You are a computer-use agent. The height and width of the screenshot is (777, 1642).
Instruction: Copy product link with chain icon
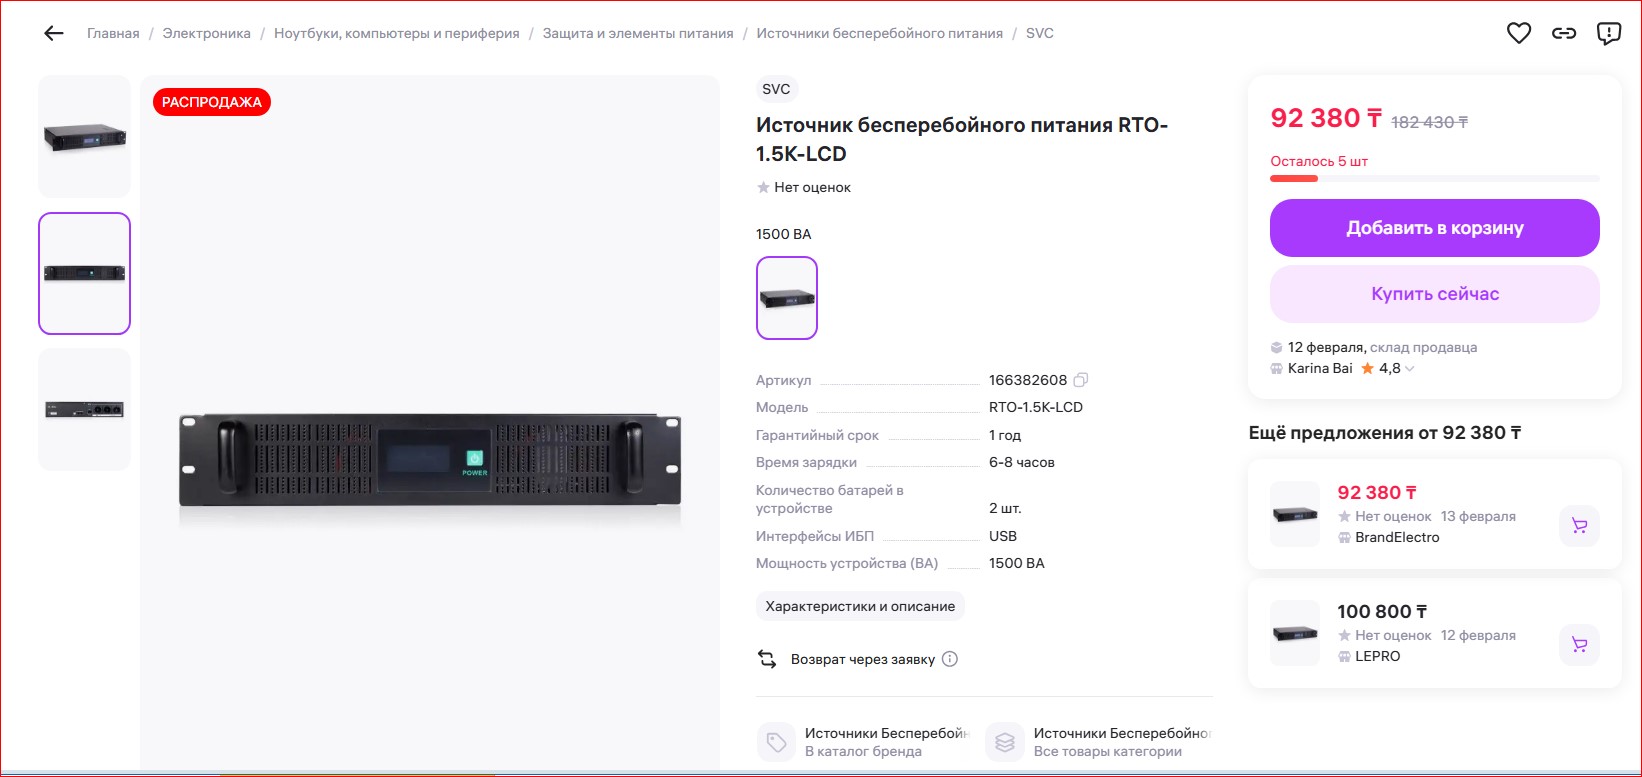(x=1564, y=33)
